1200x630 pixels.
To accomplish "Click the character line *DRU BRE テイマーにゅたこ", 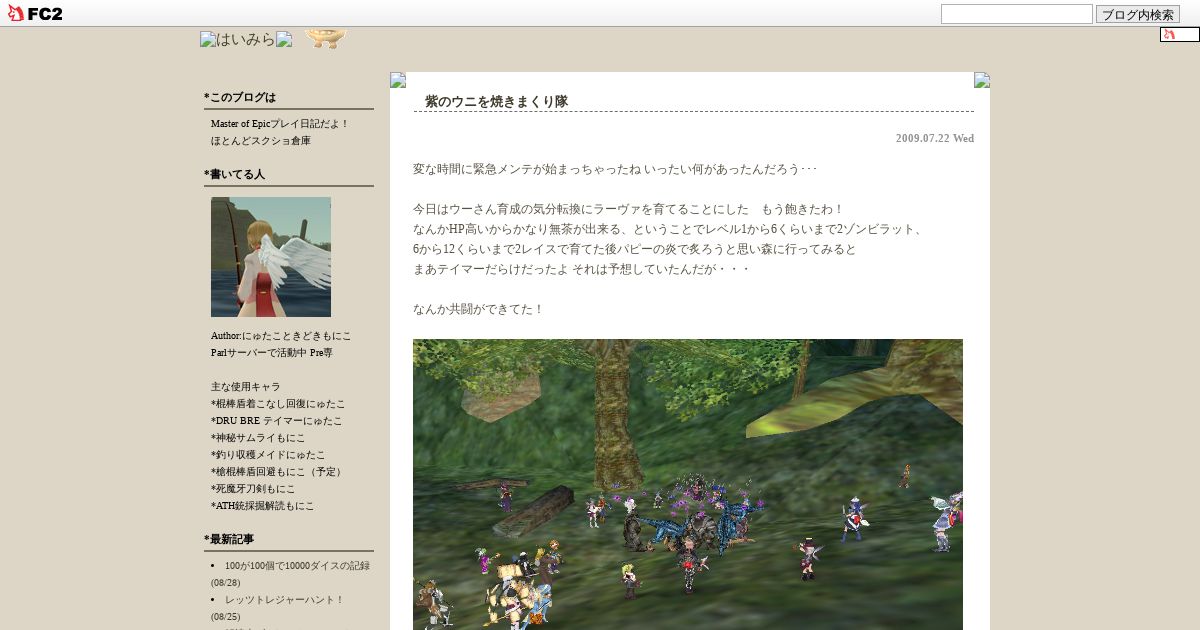I will 277,420.
